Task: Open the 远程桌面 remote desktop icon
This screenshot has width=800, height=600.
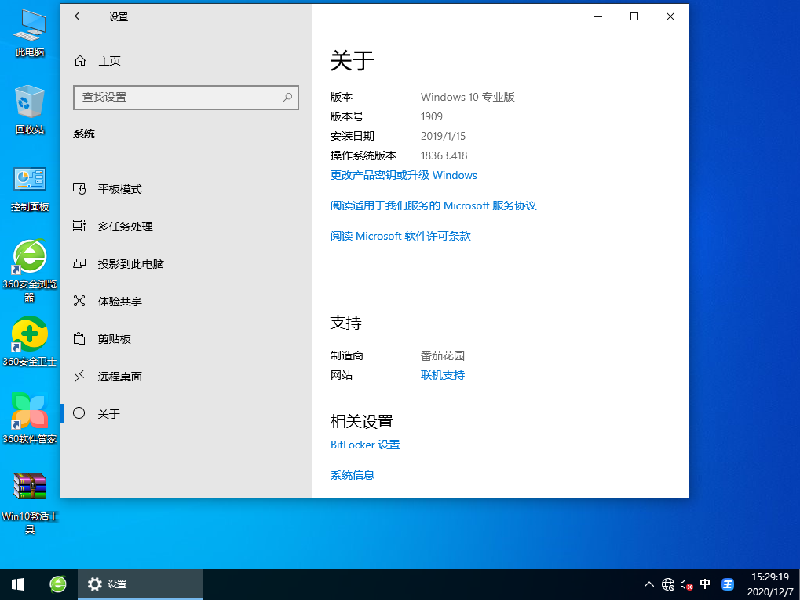Action: [80, 377]
